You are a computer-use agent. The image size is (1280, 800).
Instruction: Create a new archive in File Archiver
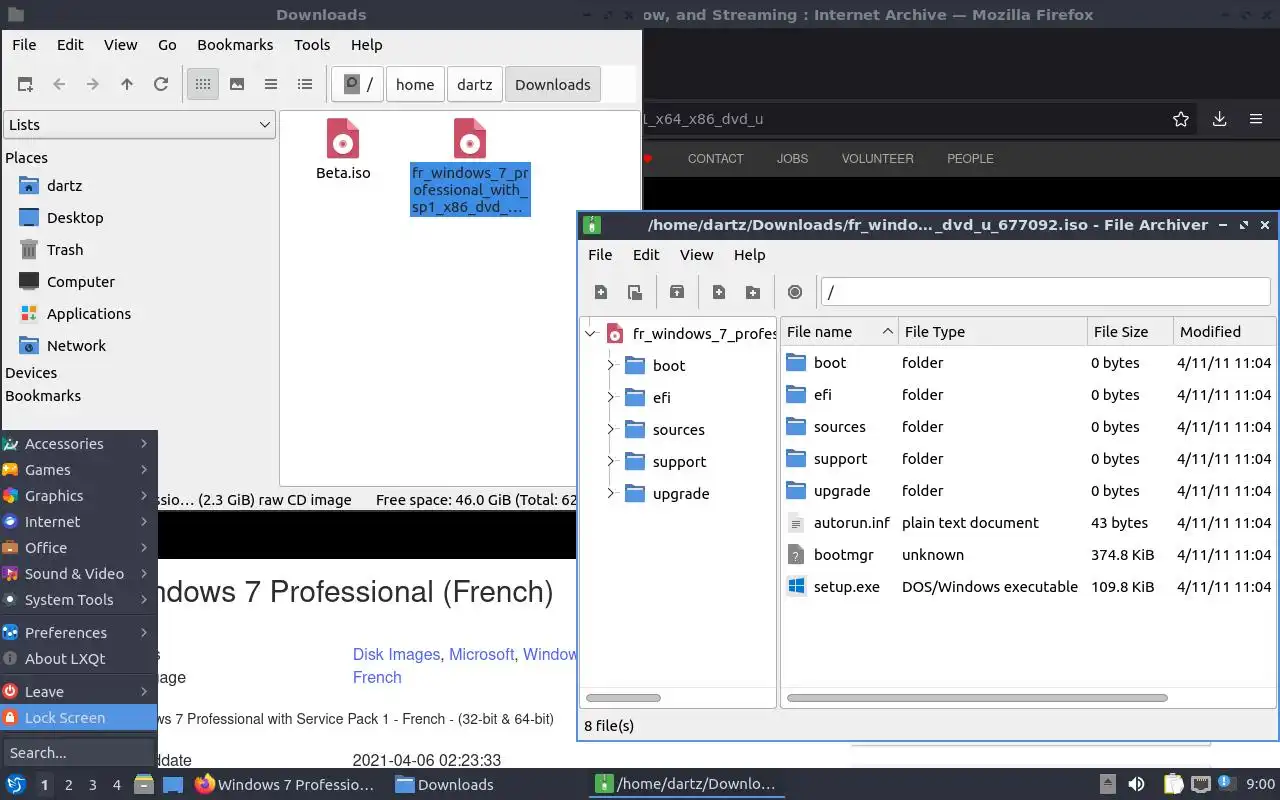click(601, 292)
